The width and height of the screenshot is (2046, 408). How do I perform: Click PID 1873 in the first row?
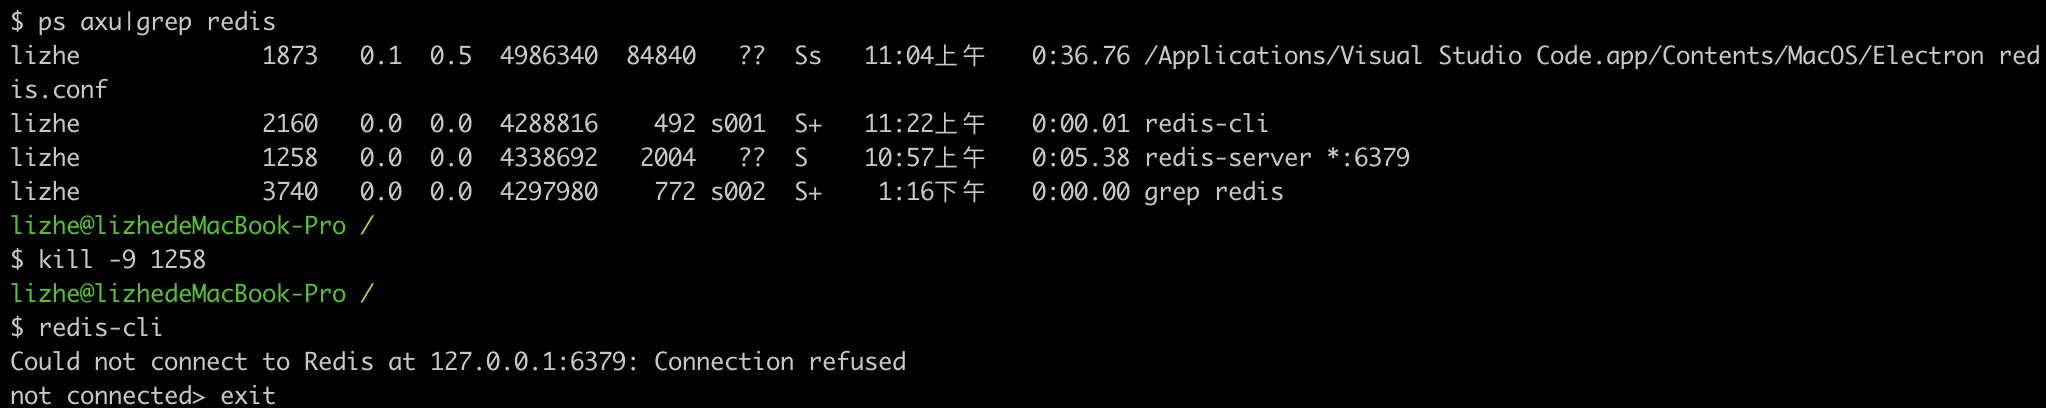(x=290, y=56)
